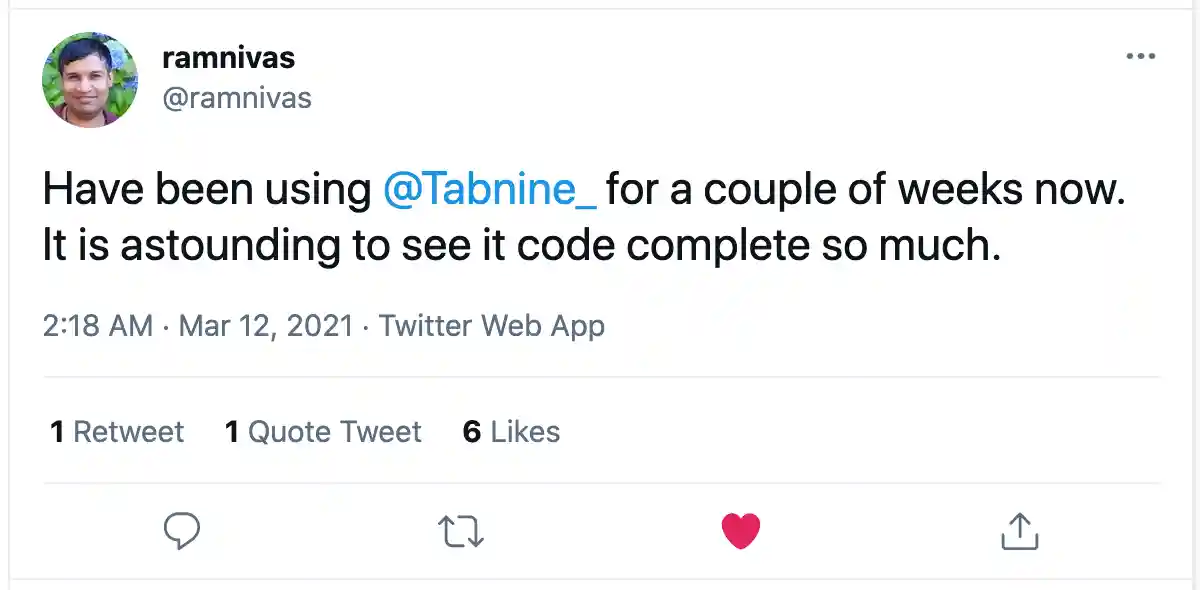Image resolution: width=1200 pixels, height=590 pixels.
Task: Click the @ramnivas handle
Action: point(238,97)
